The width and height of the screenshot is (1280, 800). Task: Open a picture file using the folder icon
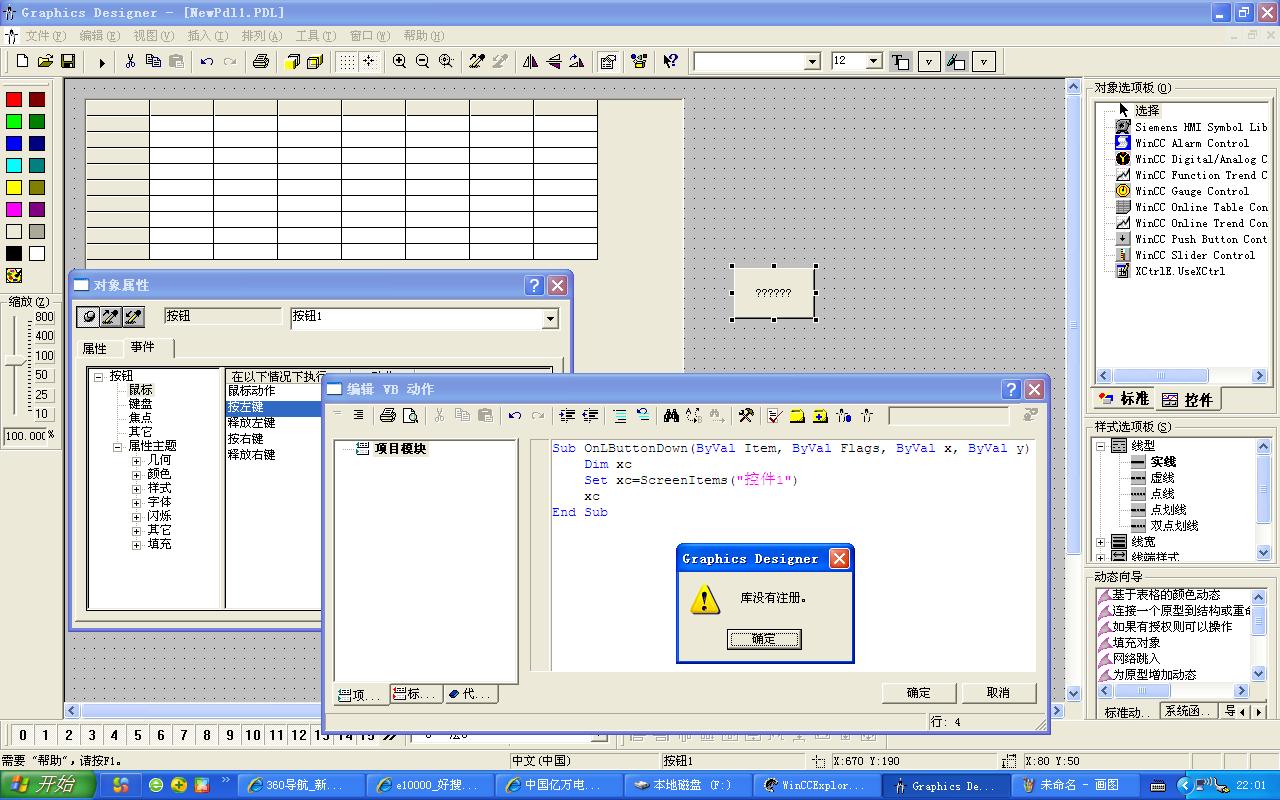pos(45,61)
